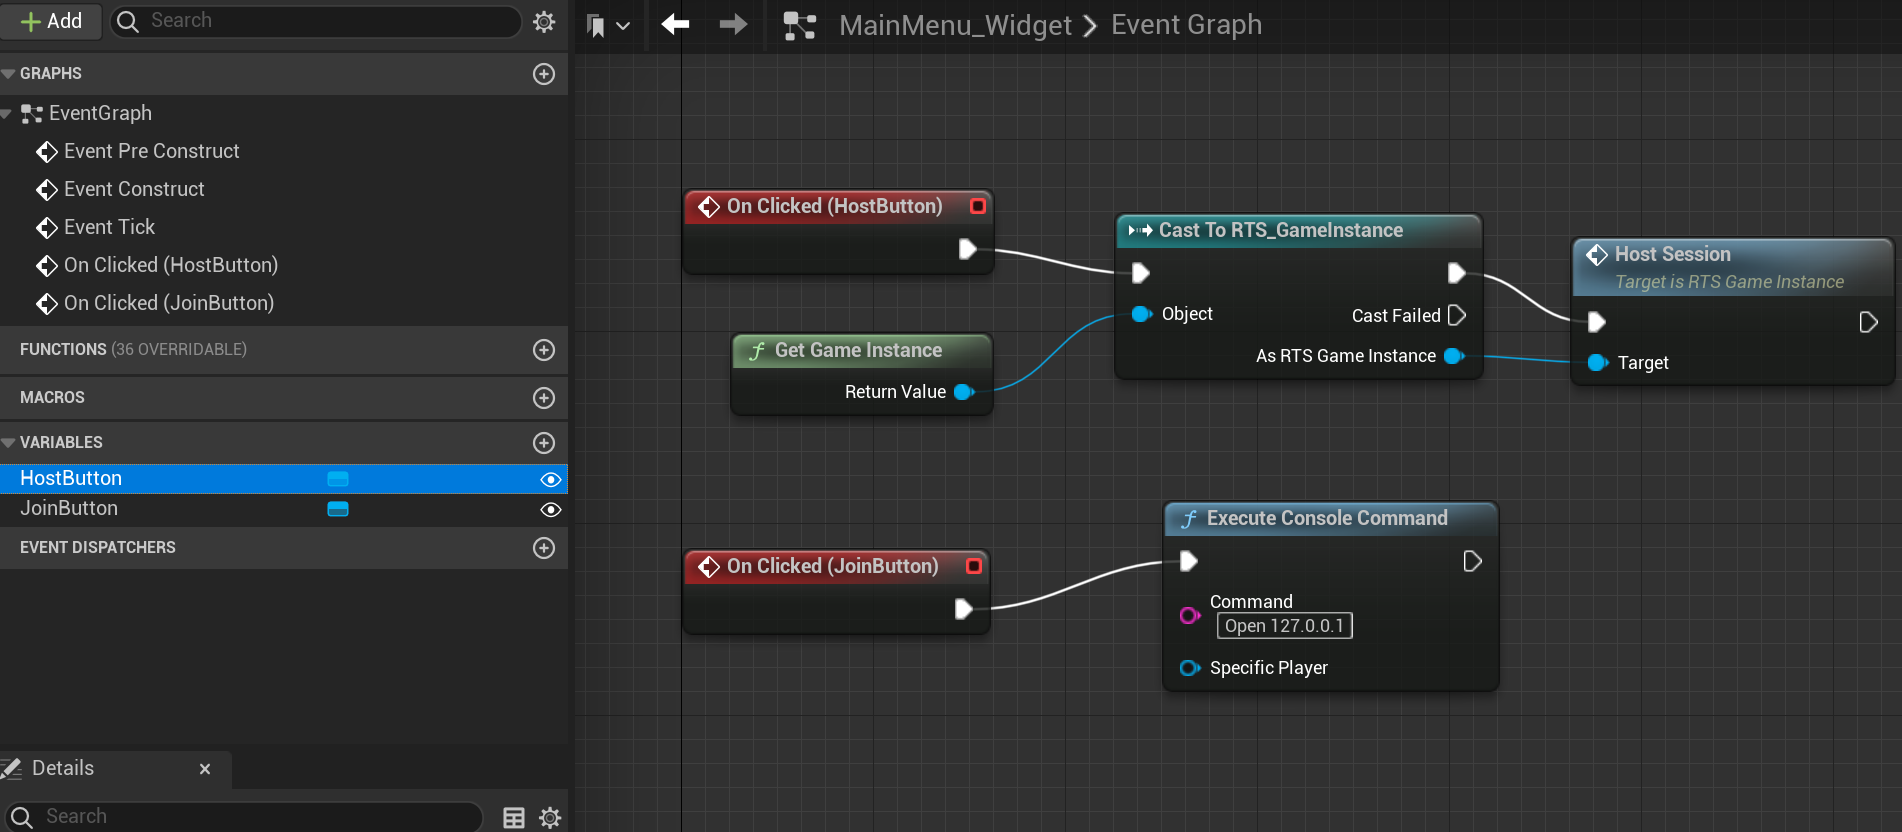
Task: Toggle JoinButton variable visibility eye
Action: 550,510
